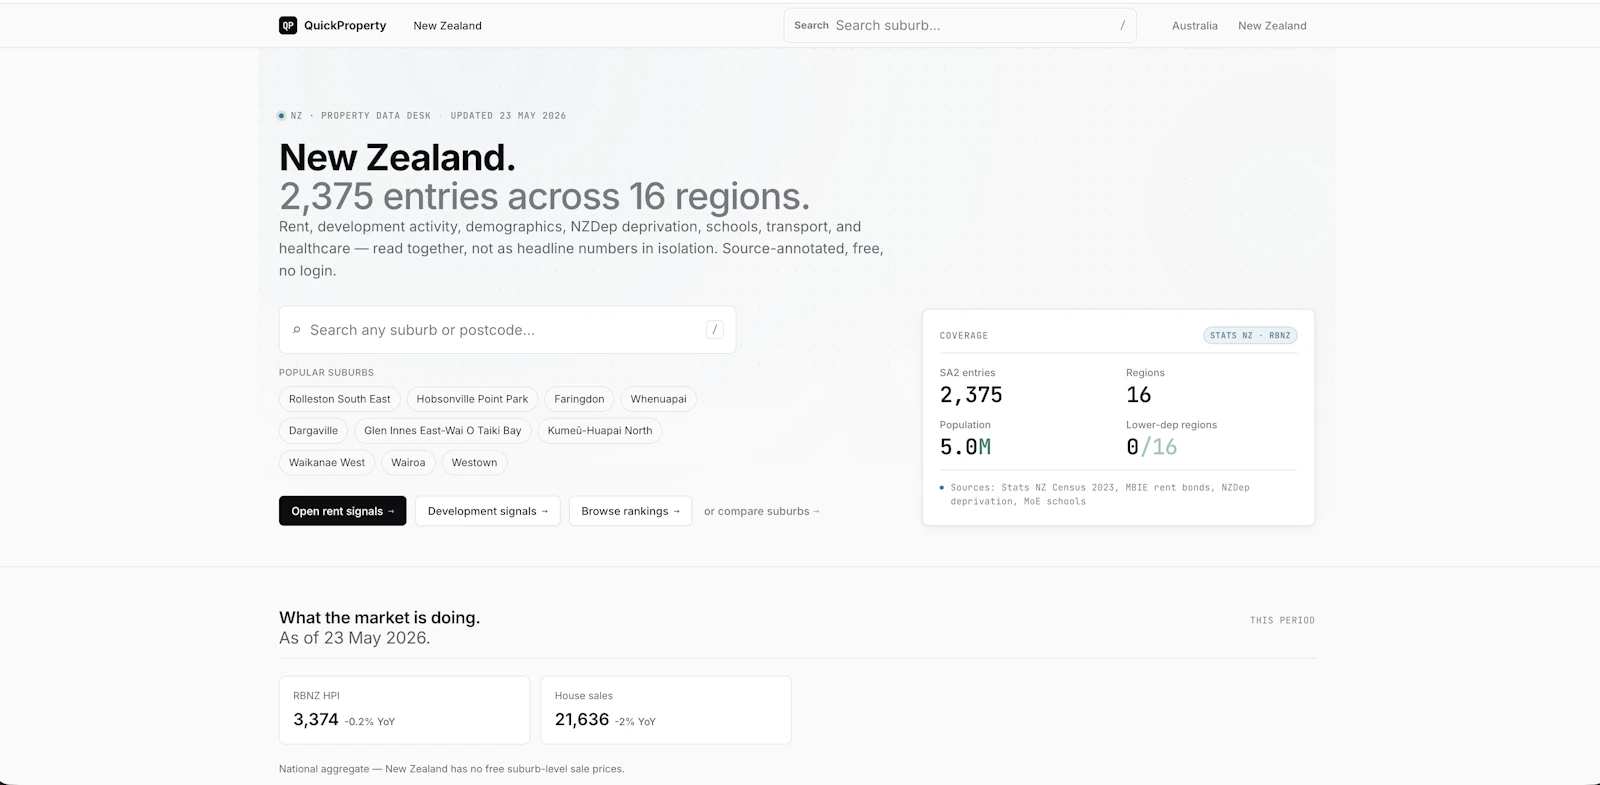This screenshot has height=785, width=1600.
Task: Click the magnifier icon in hero search box
Action: [x=296, y=330]
